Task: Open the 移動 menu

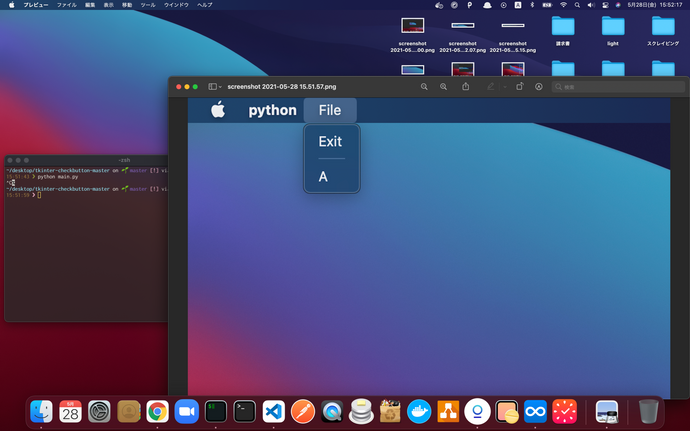Action: pyautogui.click(x=127, y=5)
